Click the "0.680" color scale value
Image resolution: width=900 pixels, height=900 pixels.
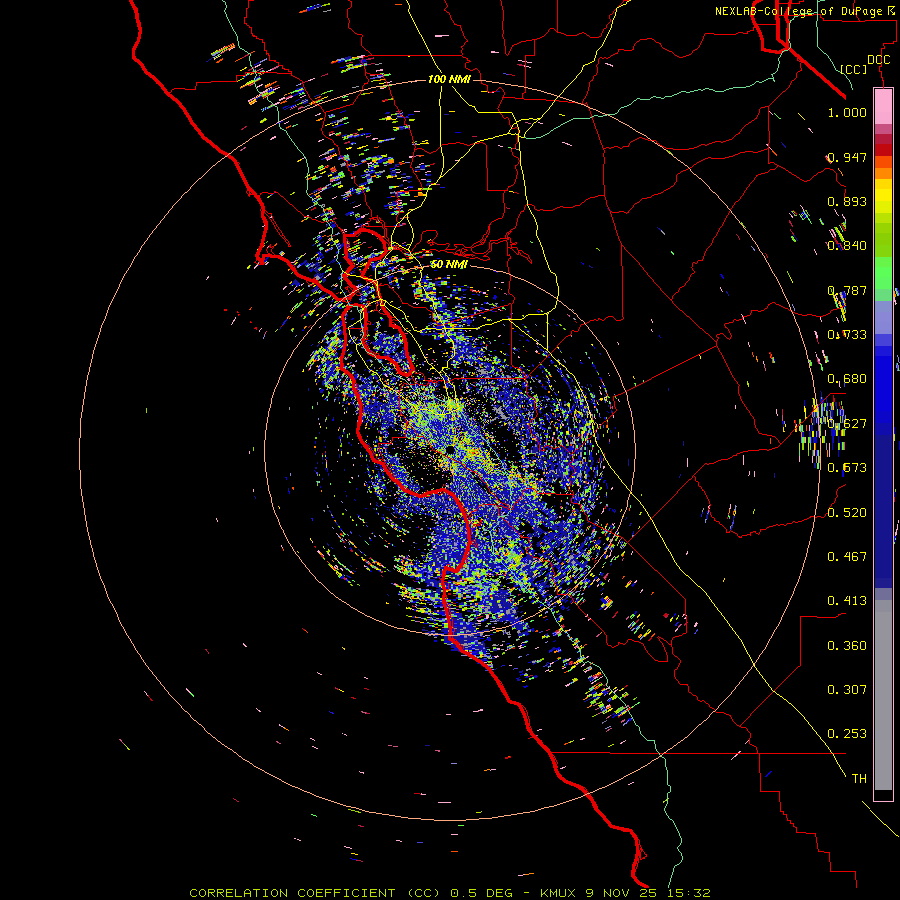(847, 379)
